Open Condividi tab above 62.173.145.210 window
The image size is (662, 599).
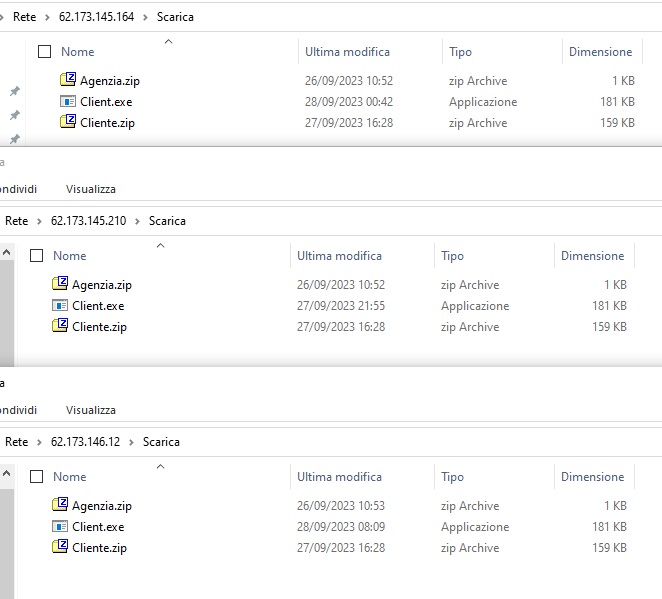[x=18, y=189]
